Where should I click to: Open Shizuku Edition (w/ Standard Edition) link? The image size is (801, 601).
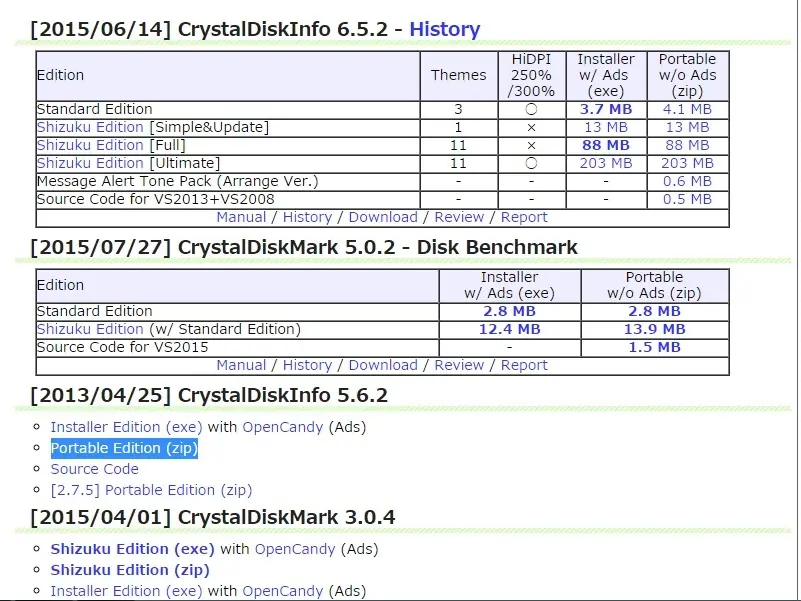click(x=90, y=329)
